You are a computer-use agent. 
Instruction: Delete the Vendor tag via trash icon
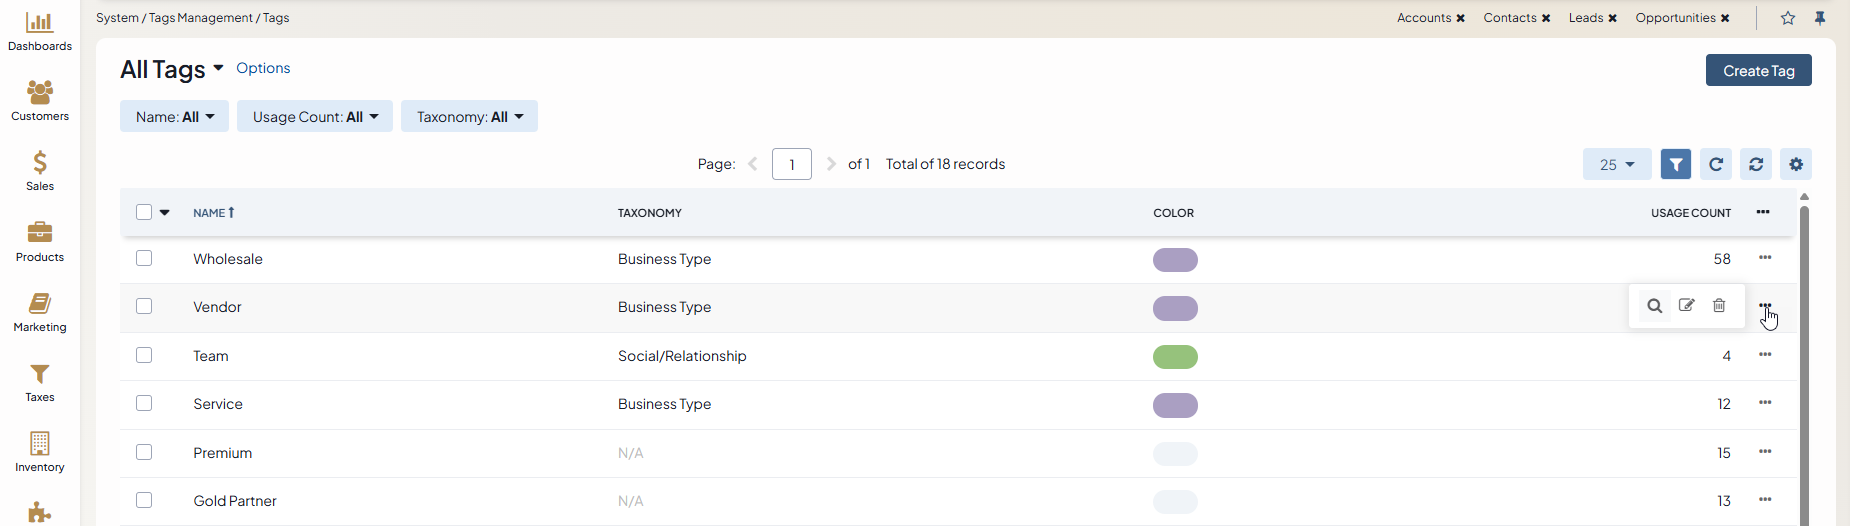(1719, 306)
